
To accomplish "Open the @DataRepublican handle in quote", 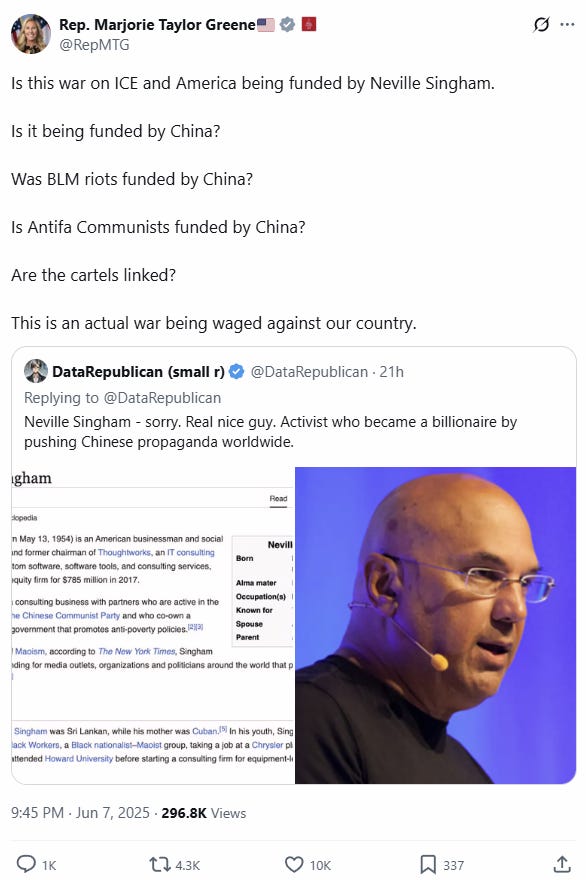I will (309, 372).
